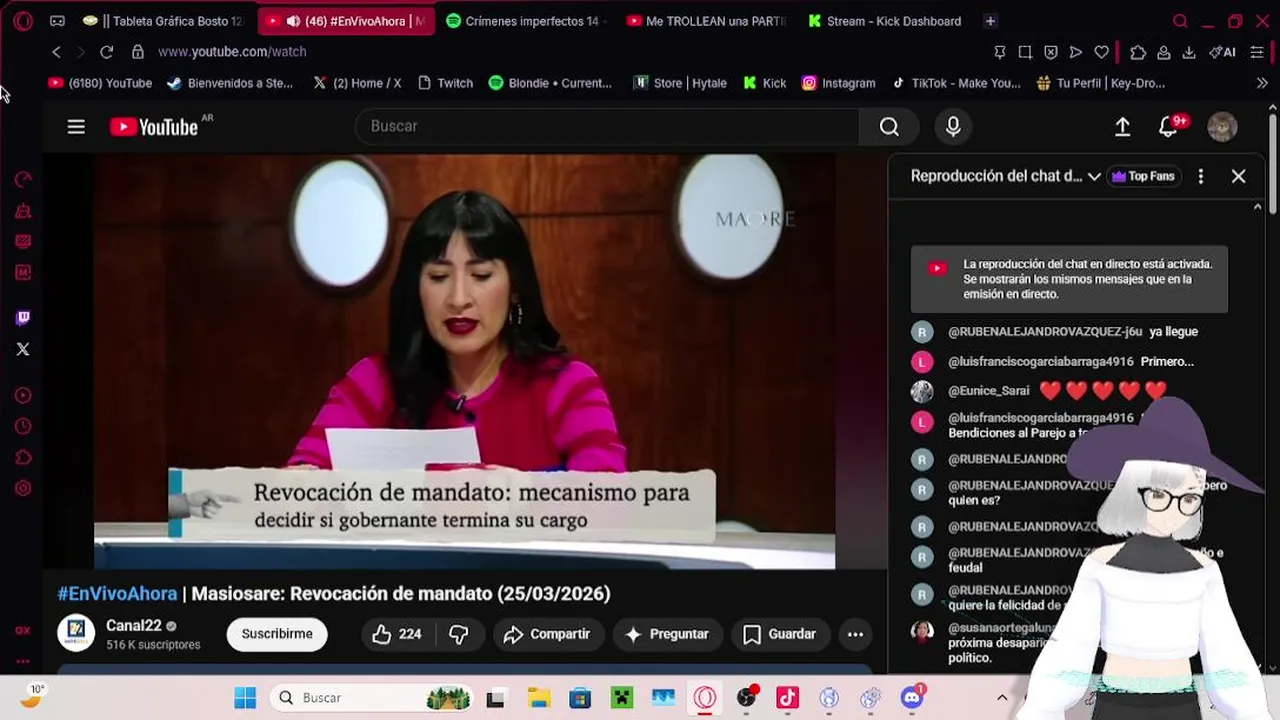Click the Preguntar ask button
Image resolution: width=1280 pixels, height=720 pixels.
[x=667, y=634]
